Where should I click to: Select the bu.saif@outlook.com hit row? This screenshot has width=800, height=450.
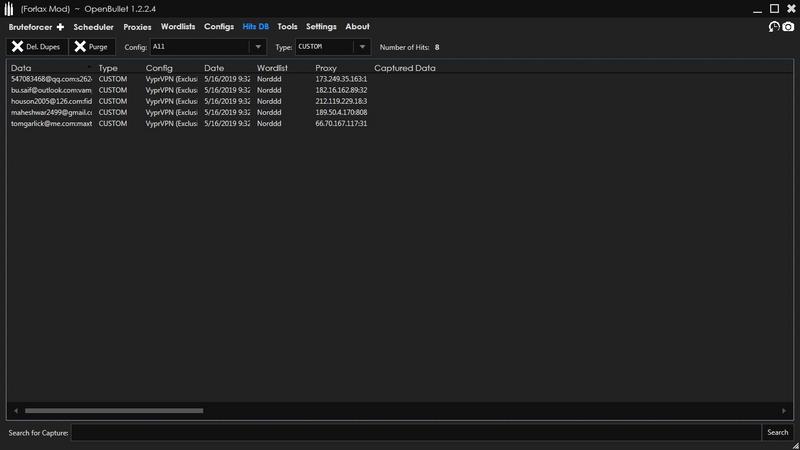click(400, 90)
